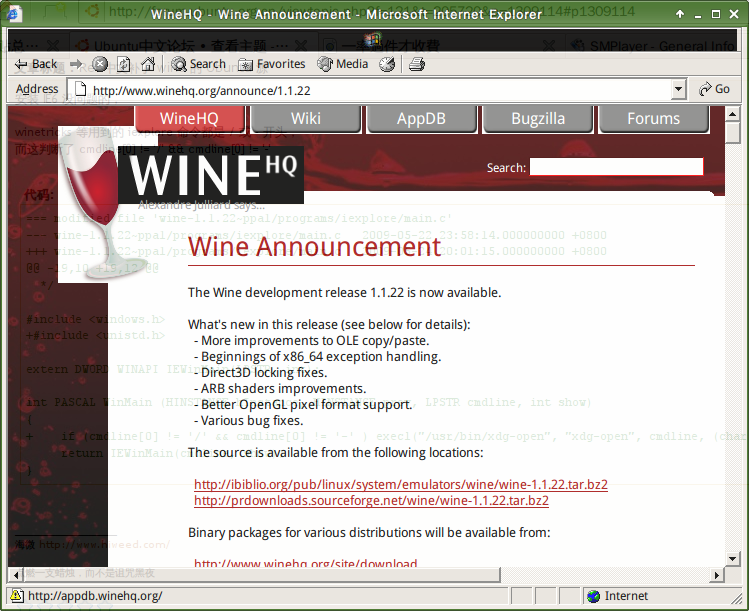
Task: Expand the address bar dropdown
Action: click(x=678, y=89)
